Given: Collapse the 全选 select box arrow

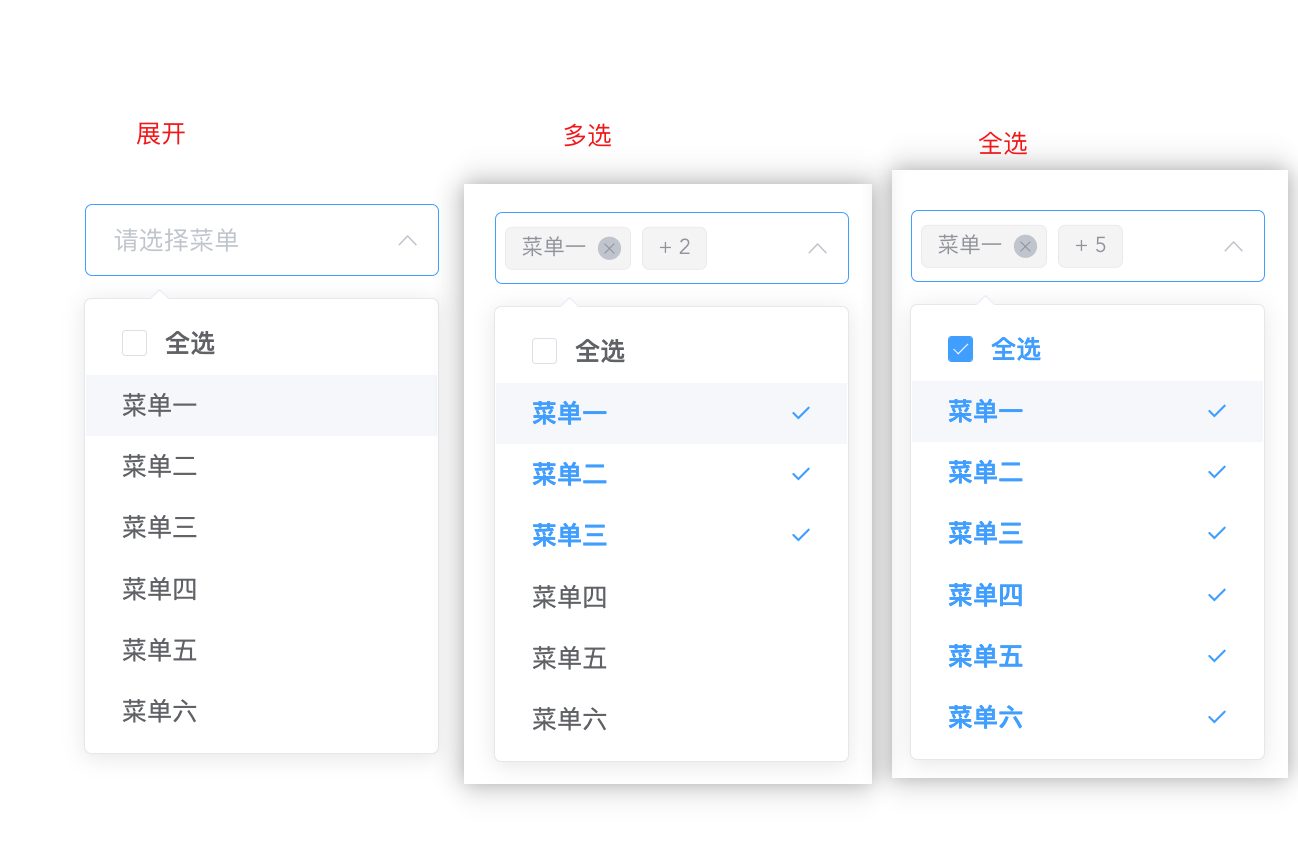Looking at the screenshot, I should (x=1233, y=246).
